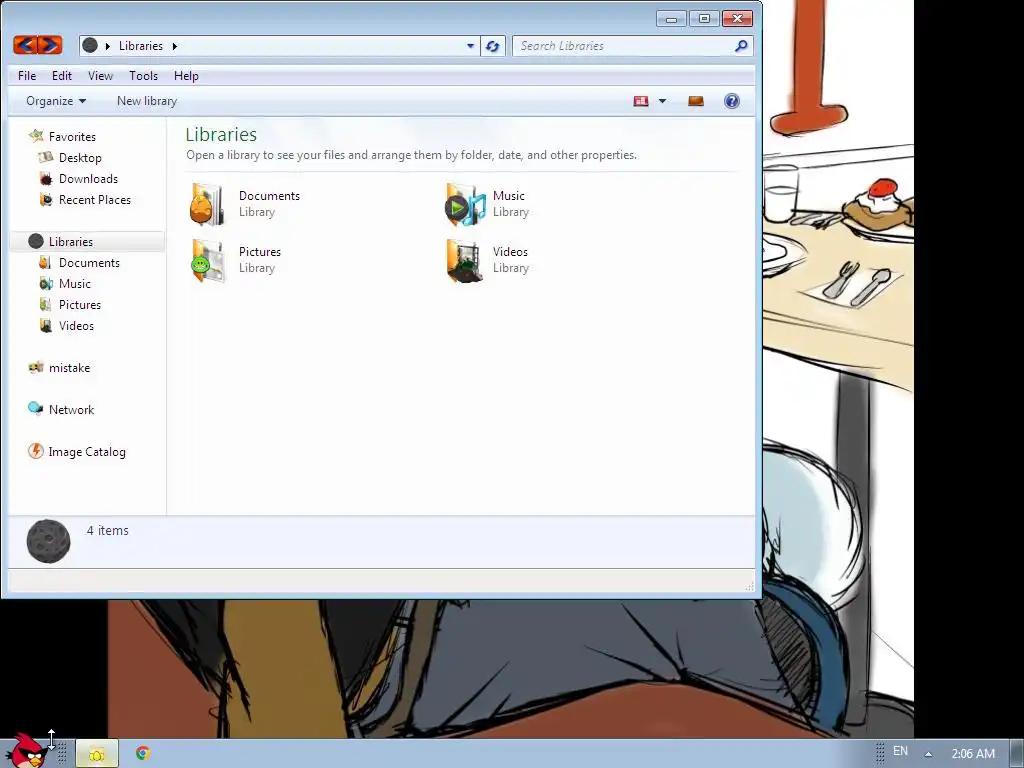Click the mistake user icon in sidebar
The height and width of the screenshot is (768, 1024).
36,367
